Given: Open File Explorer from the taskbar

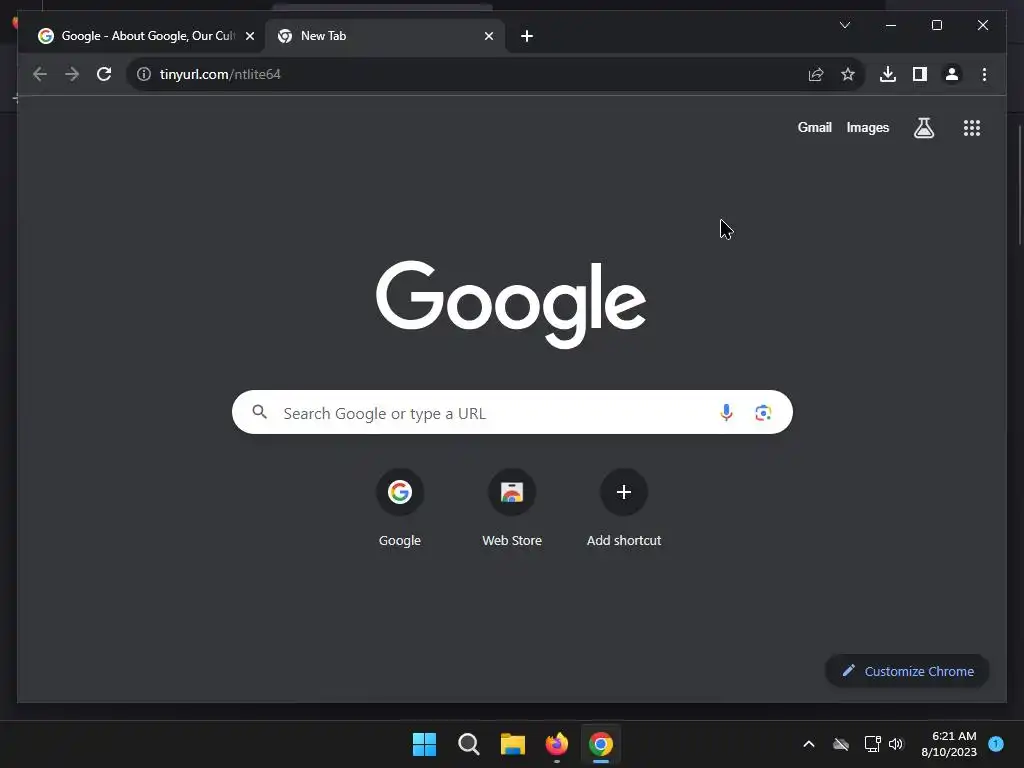Looking at the screenshot, I should (x=513, y=744).
